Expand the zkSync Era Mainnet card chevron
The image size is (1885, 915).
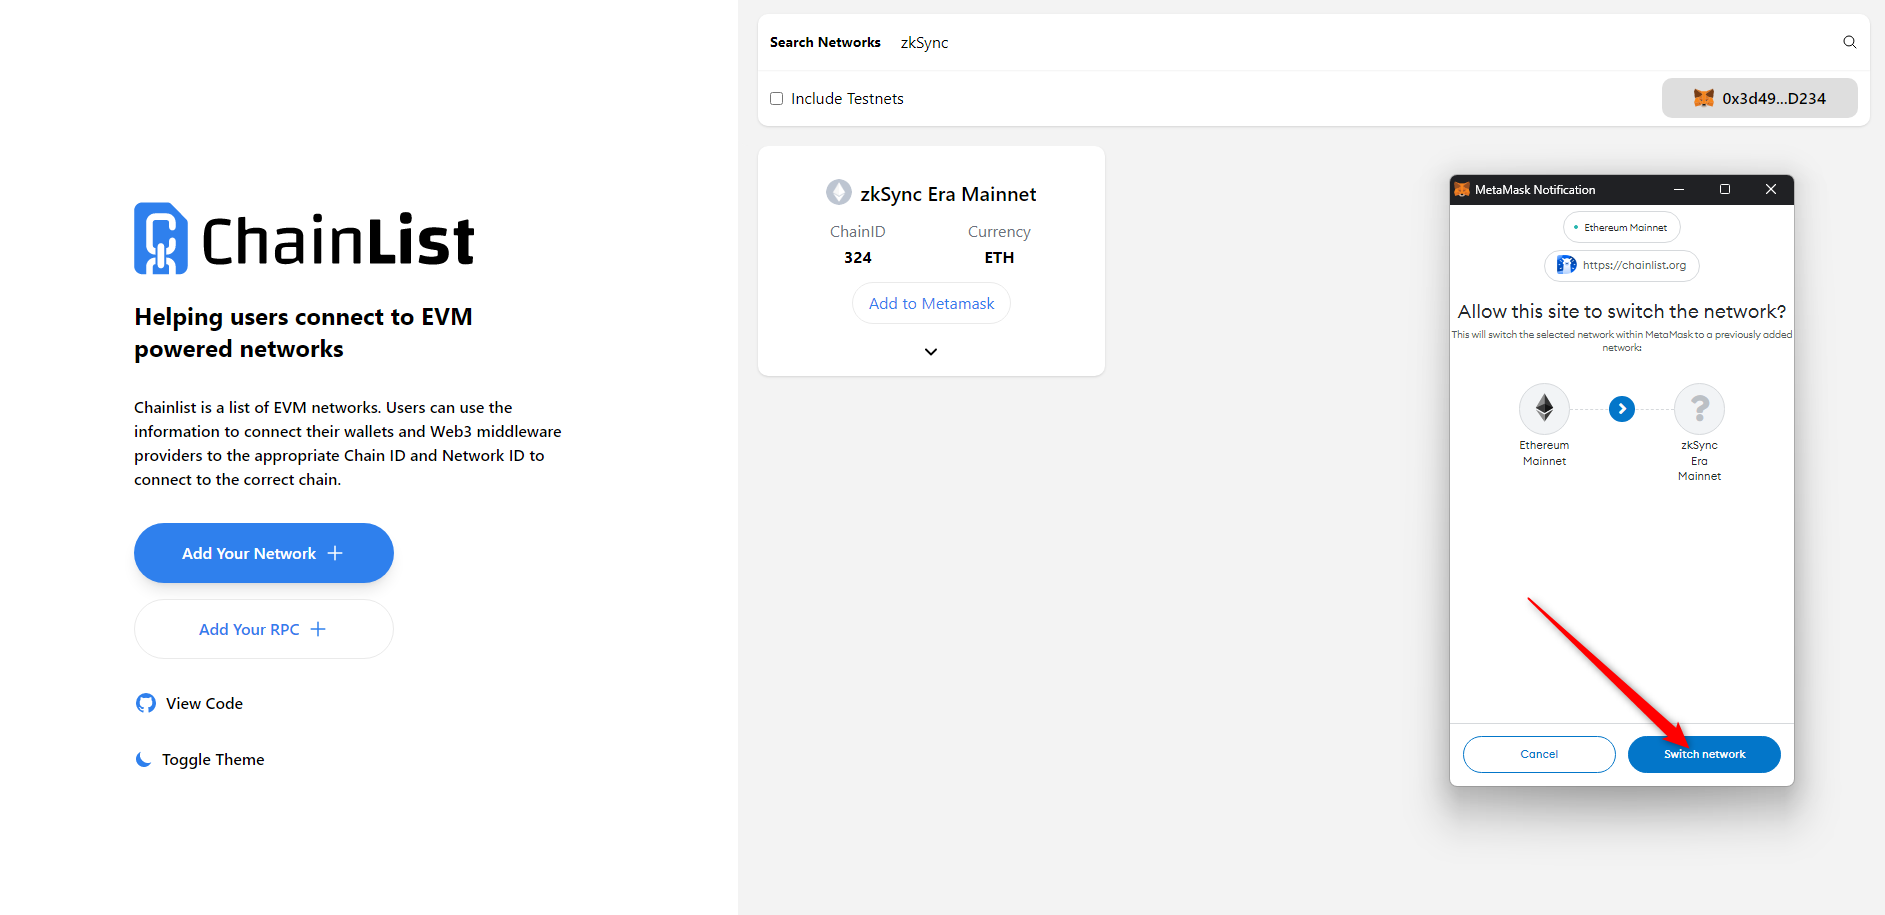pos(931,352)
